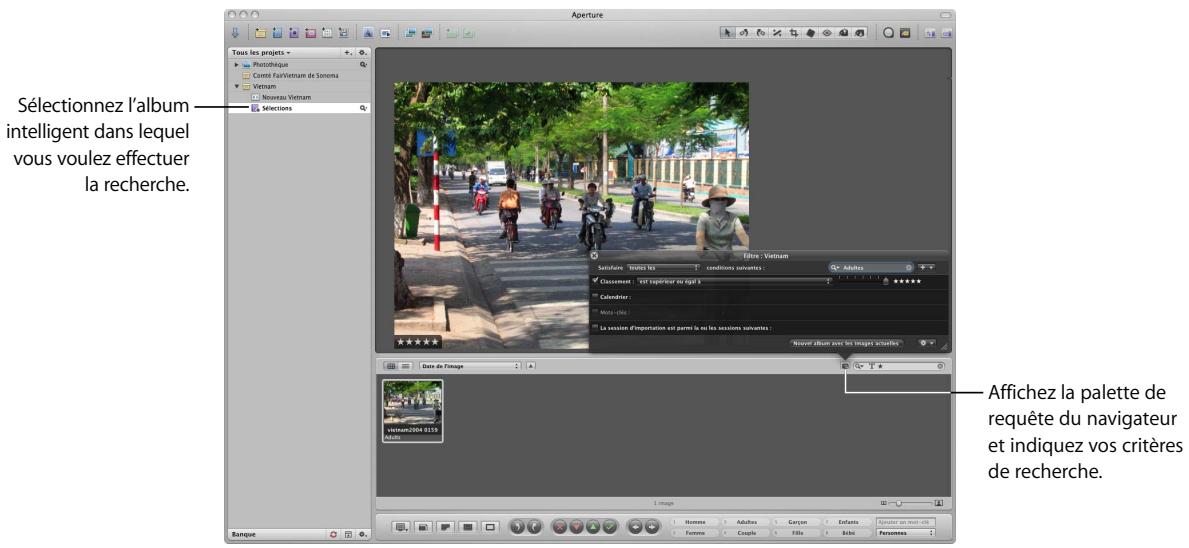The image size is (1189, 548).
Task: Select the Red Eye tool
Action: (827, 33)
